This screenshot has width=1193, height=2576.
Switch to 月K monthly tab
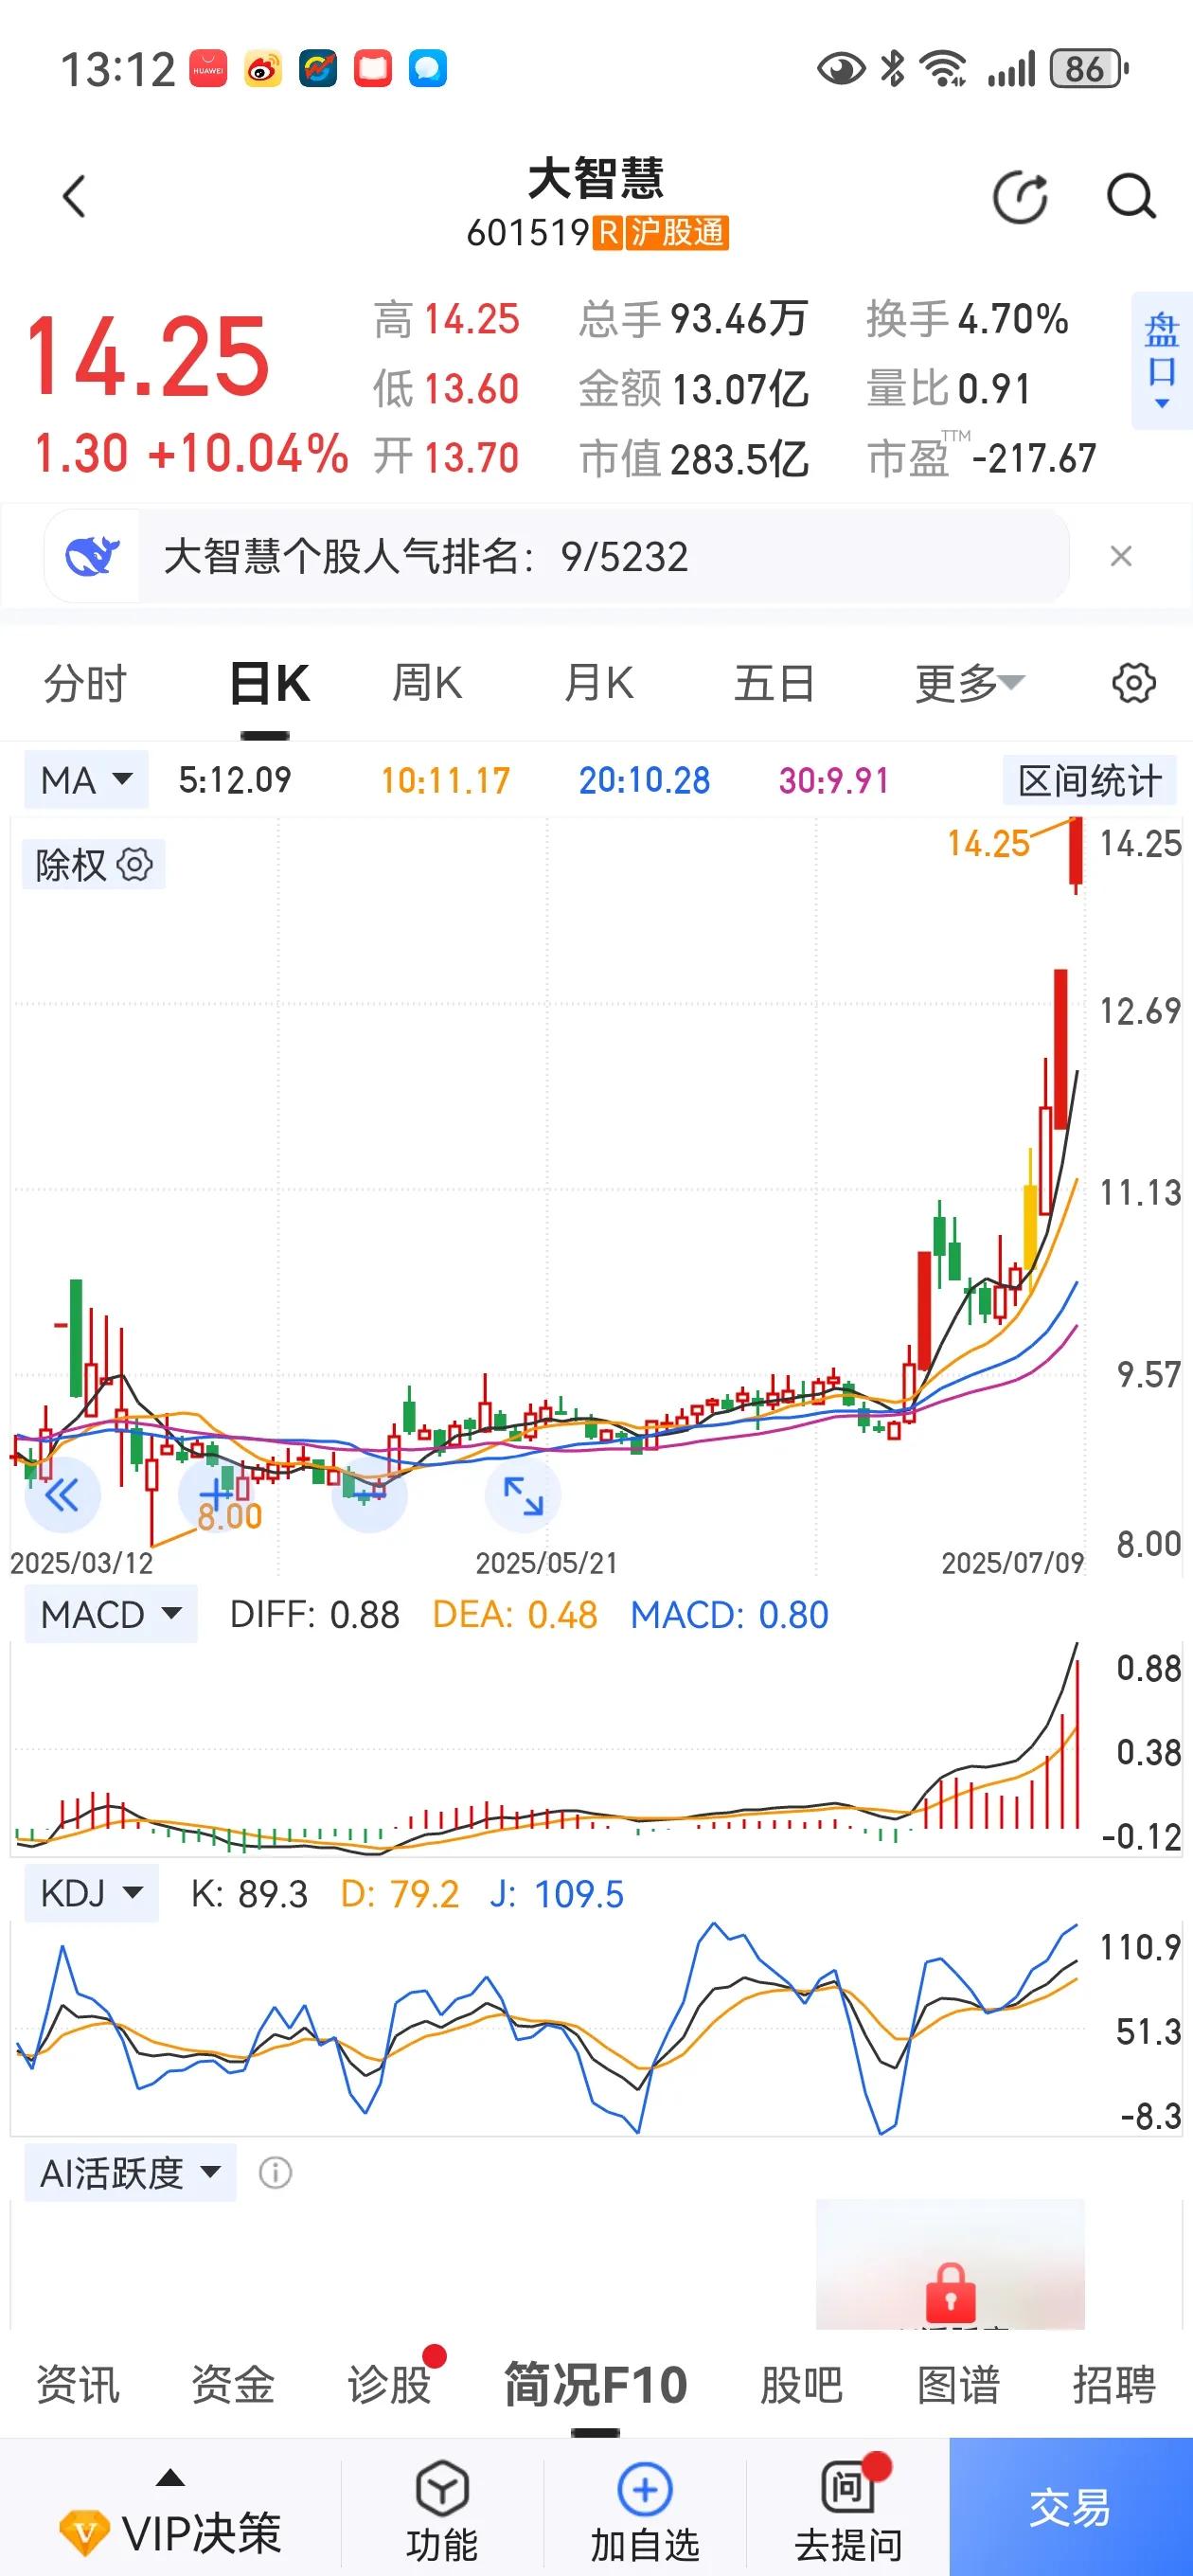coord(599,684)
